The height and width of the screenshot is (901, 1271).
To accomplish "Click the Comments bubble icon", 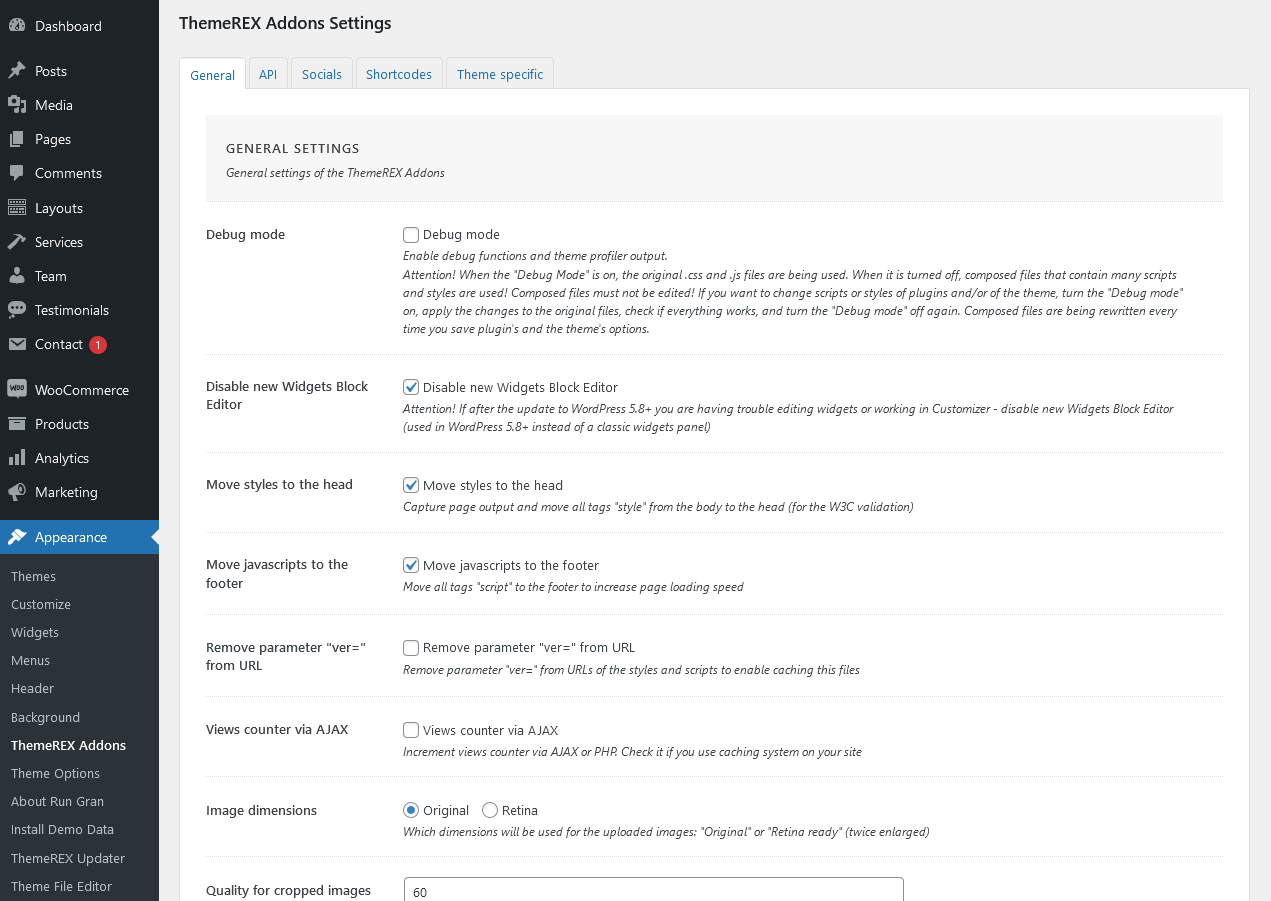I will pos(17,173).
